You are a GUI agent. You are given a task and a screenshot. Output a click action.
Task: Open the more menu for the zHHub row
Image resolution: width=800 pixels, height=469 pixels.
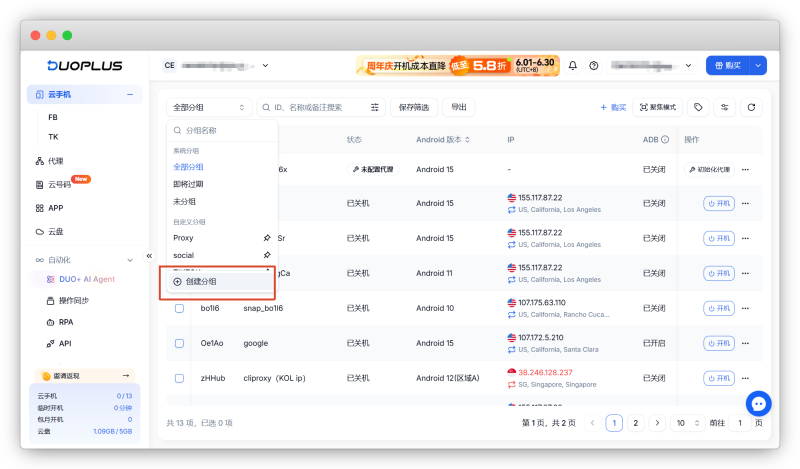745,378
